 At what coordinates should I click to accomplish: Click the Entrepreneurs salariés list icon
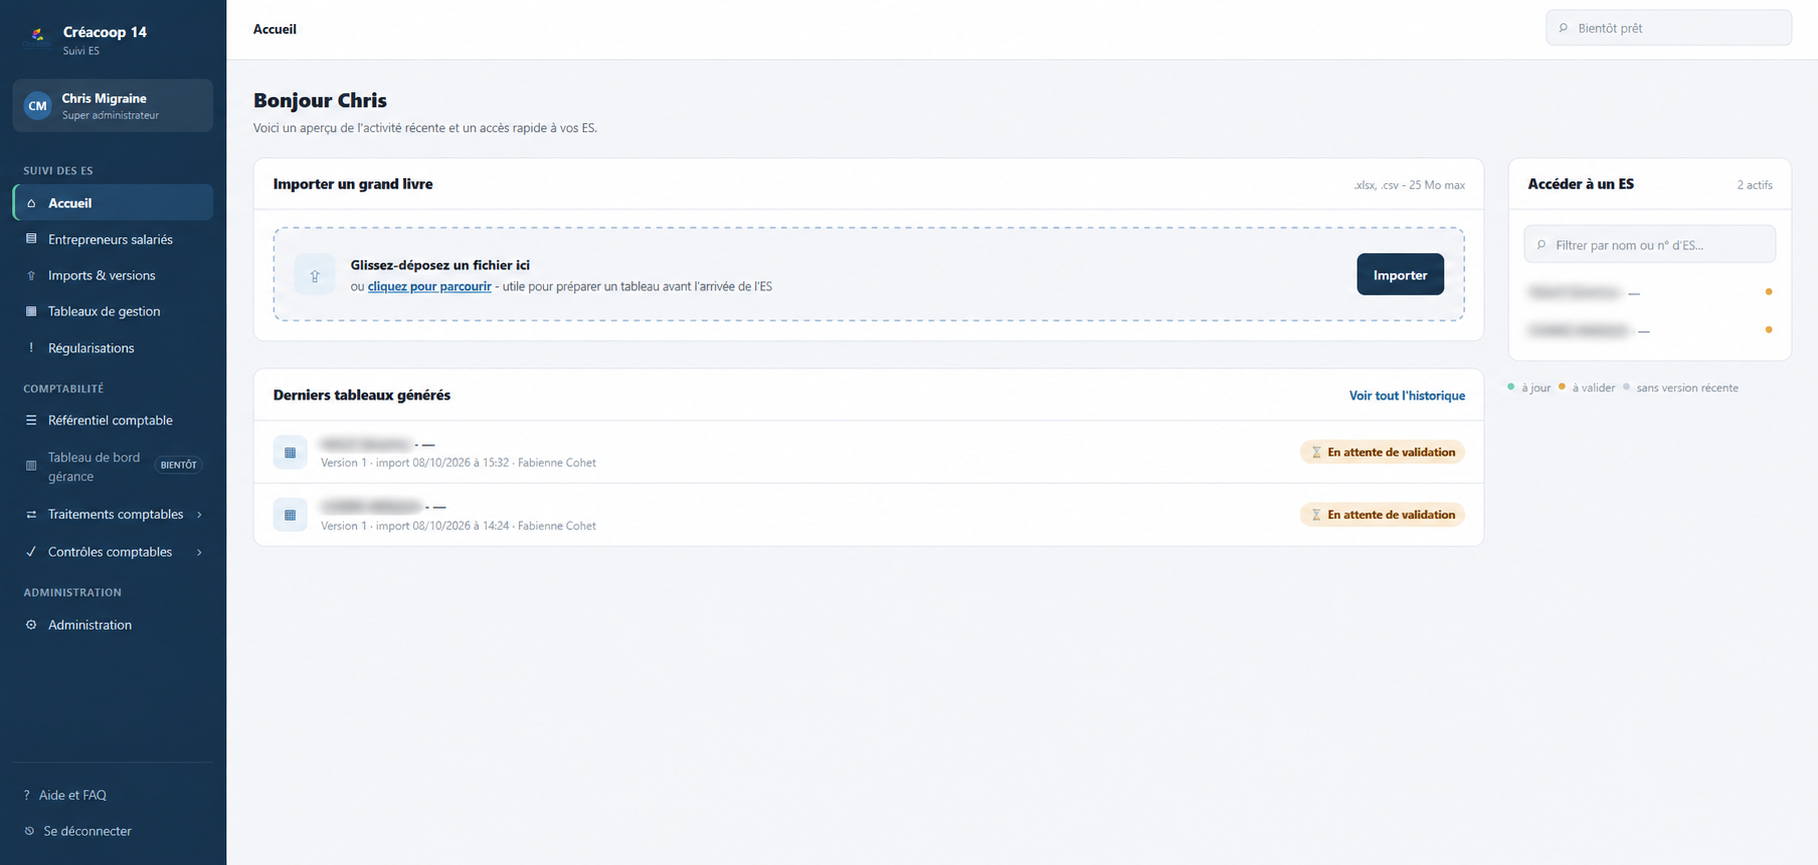pyautogui.click(x=31, y=239)
